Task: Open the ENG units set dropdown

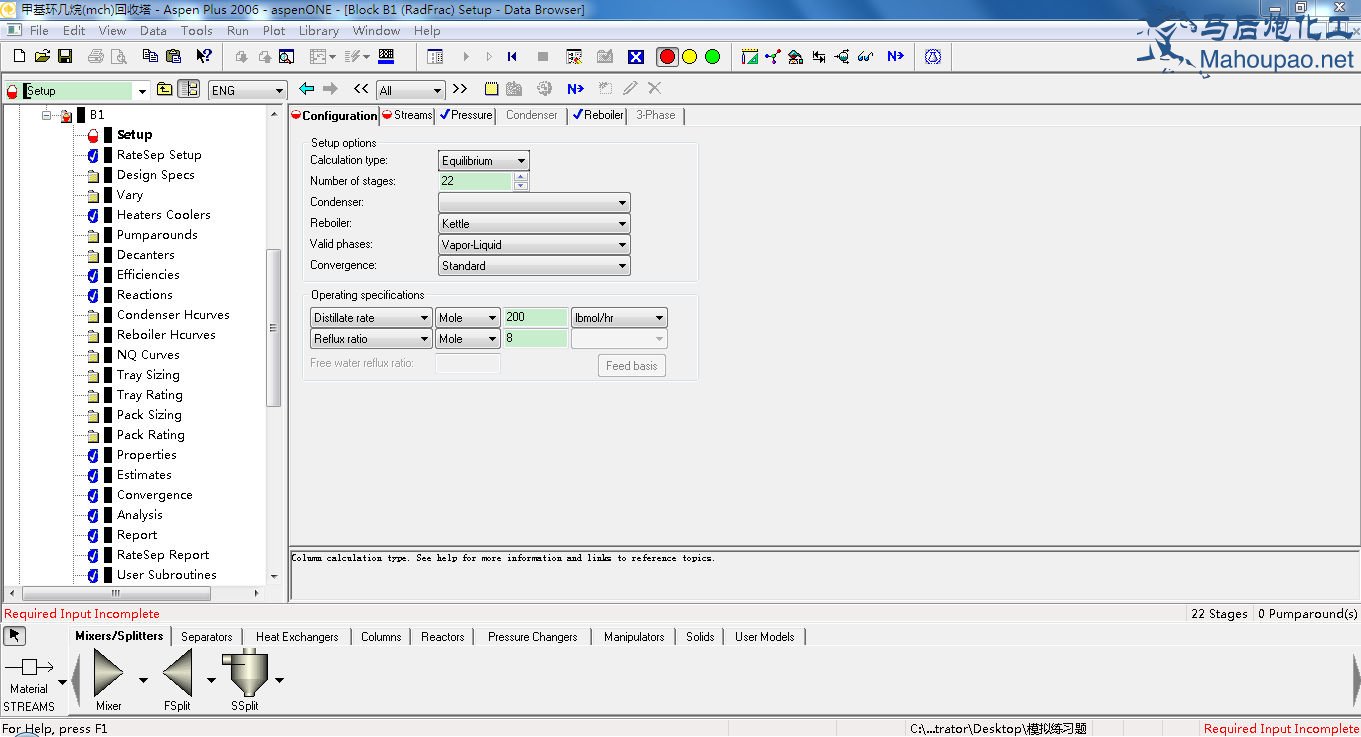Action: click(x=279, y=90)
